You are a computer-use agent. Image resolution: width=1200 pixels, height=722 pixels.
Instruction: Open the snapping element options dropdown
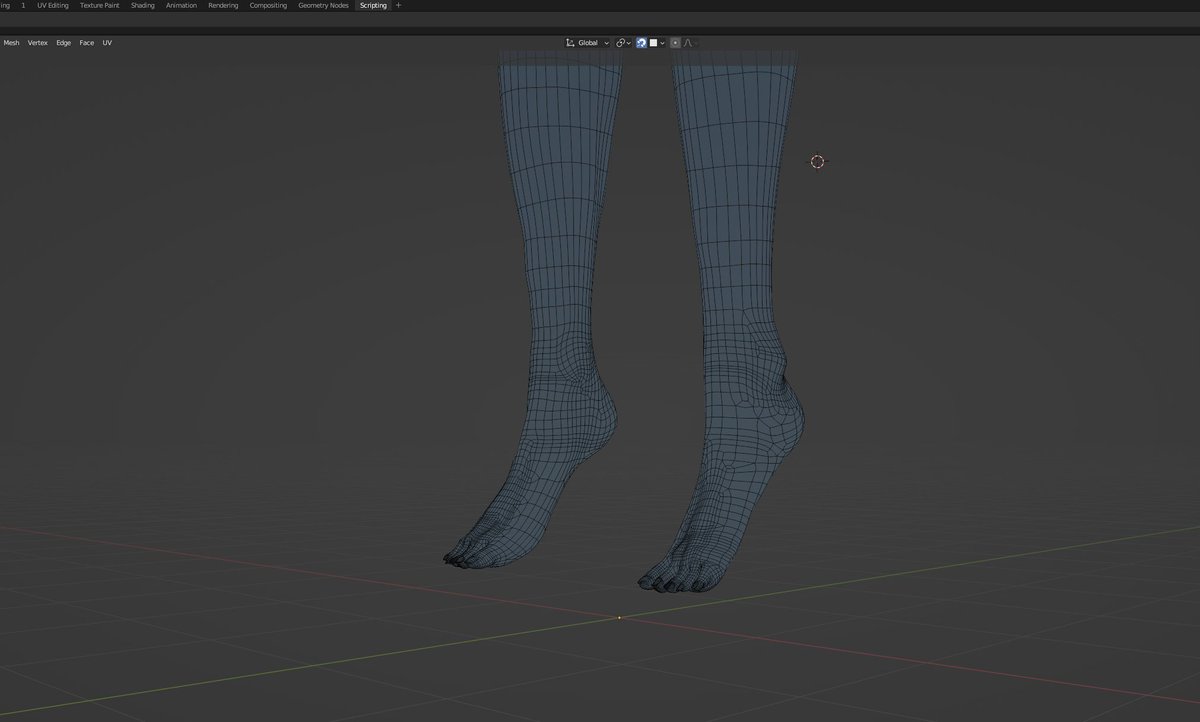pos(657,43)
